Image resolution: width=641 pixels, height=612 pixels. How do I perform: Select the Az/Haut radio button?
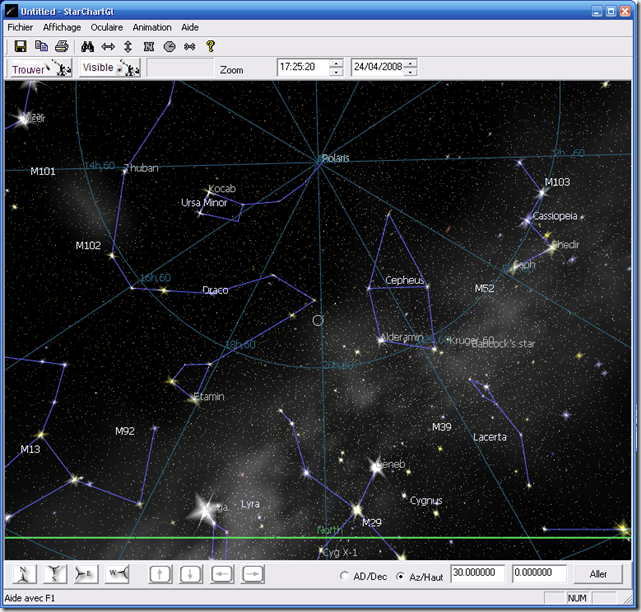pos(401,576)
